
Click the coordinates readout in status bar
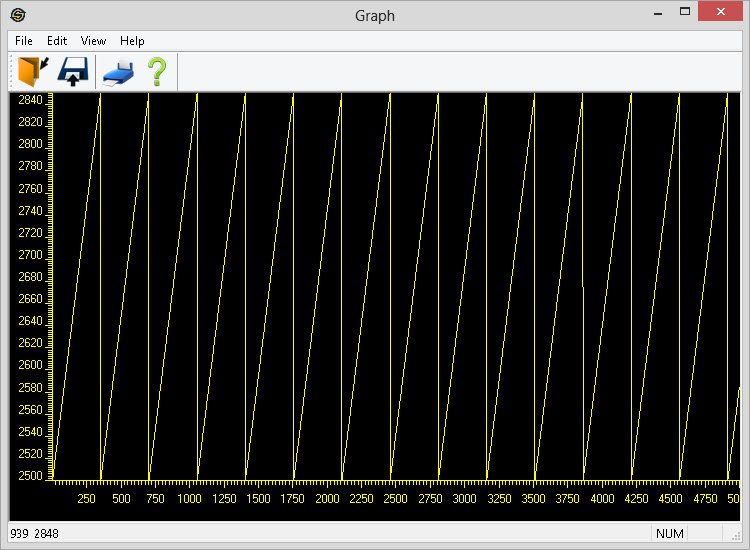36,534
